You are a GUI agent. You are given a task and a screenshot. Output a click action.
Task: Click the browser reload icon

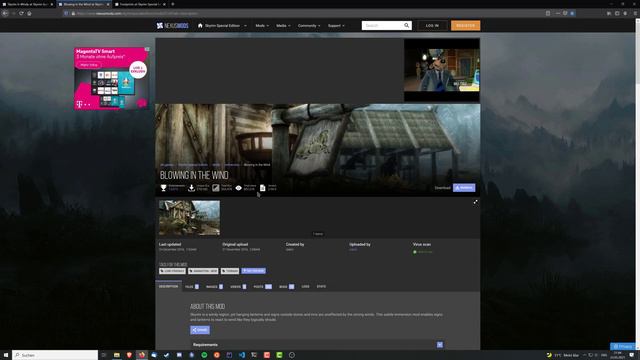pos(21,13)
